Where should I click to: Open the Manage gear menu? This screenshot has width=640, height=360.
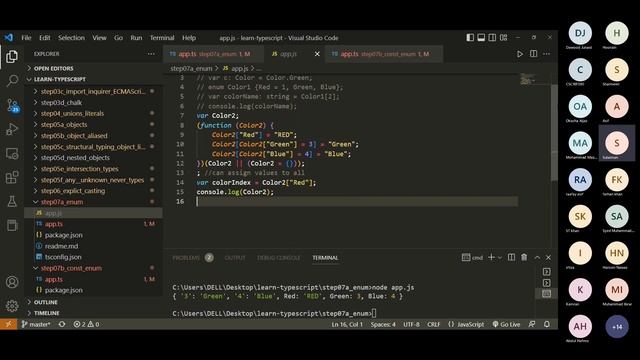click(12, 306)
